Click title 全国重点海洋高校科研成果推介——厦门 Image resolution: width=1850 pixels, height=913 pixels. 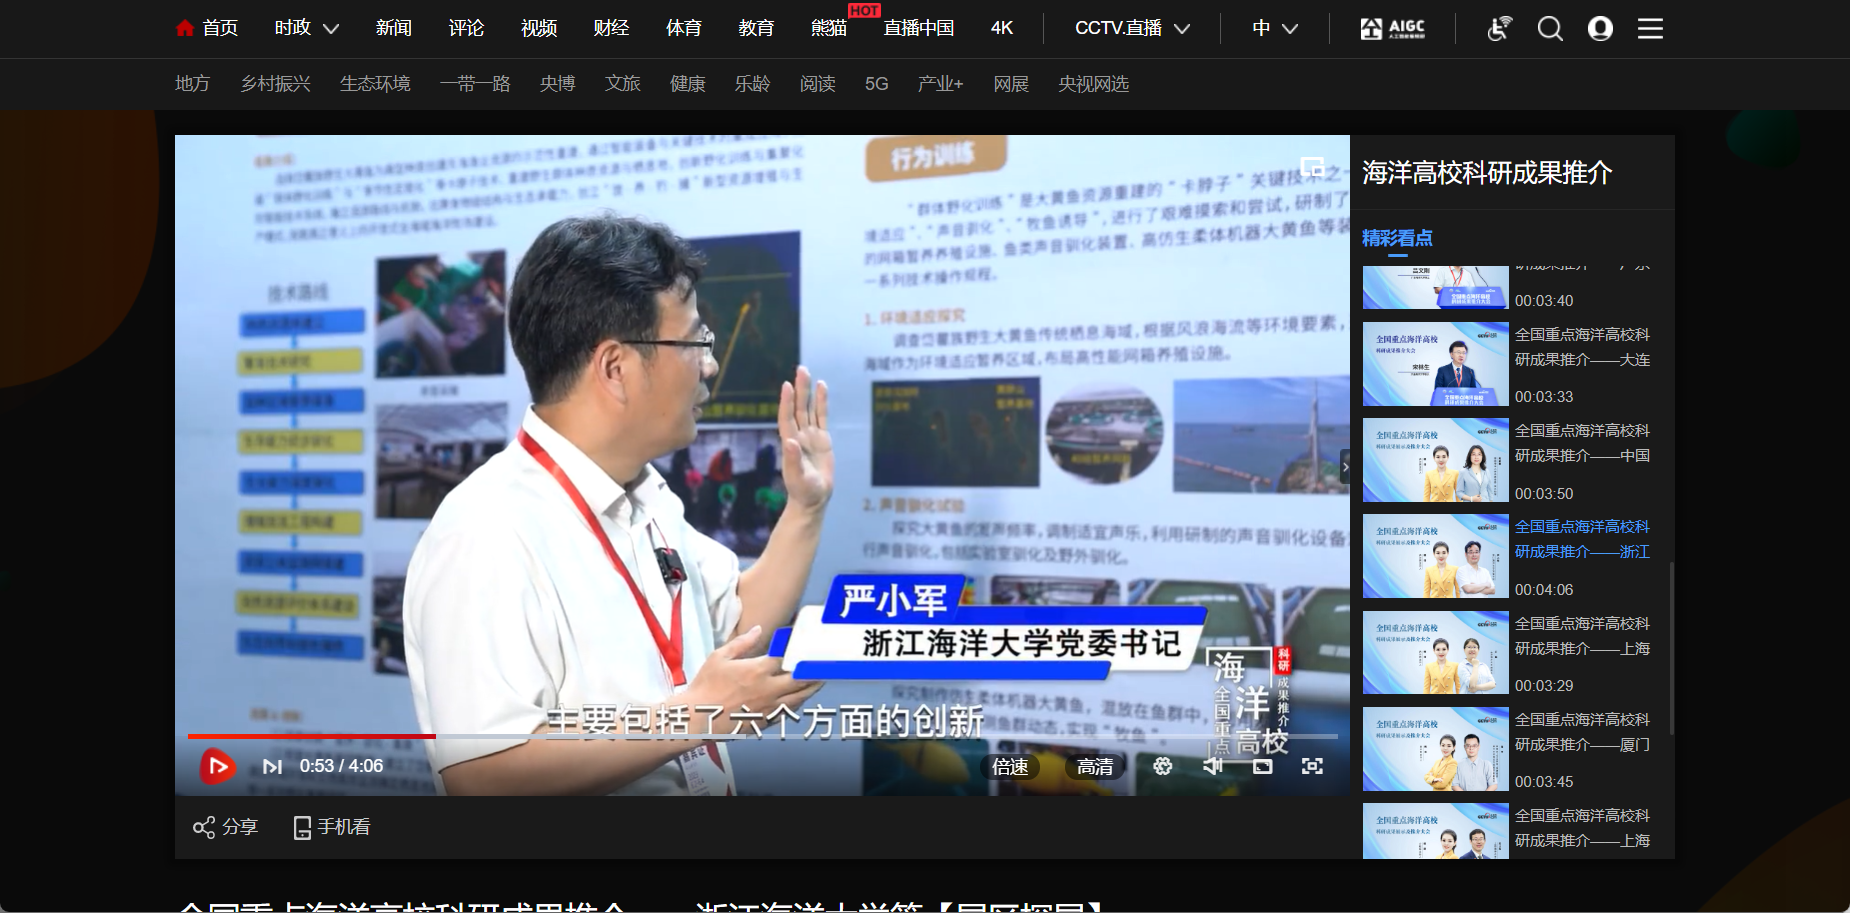(x=1582, y=732)
